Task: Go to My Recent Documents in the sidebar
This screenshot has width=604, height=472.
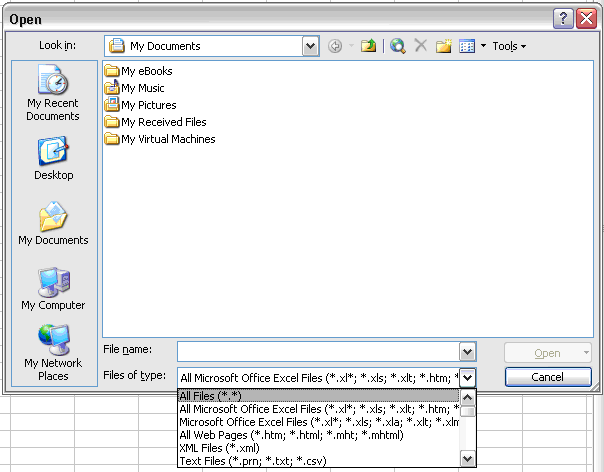Action: [x=53, y=93]
